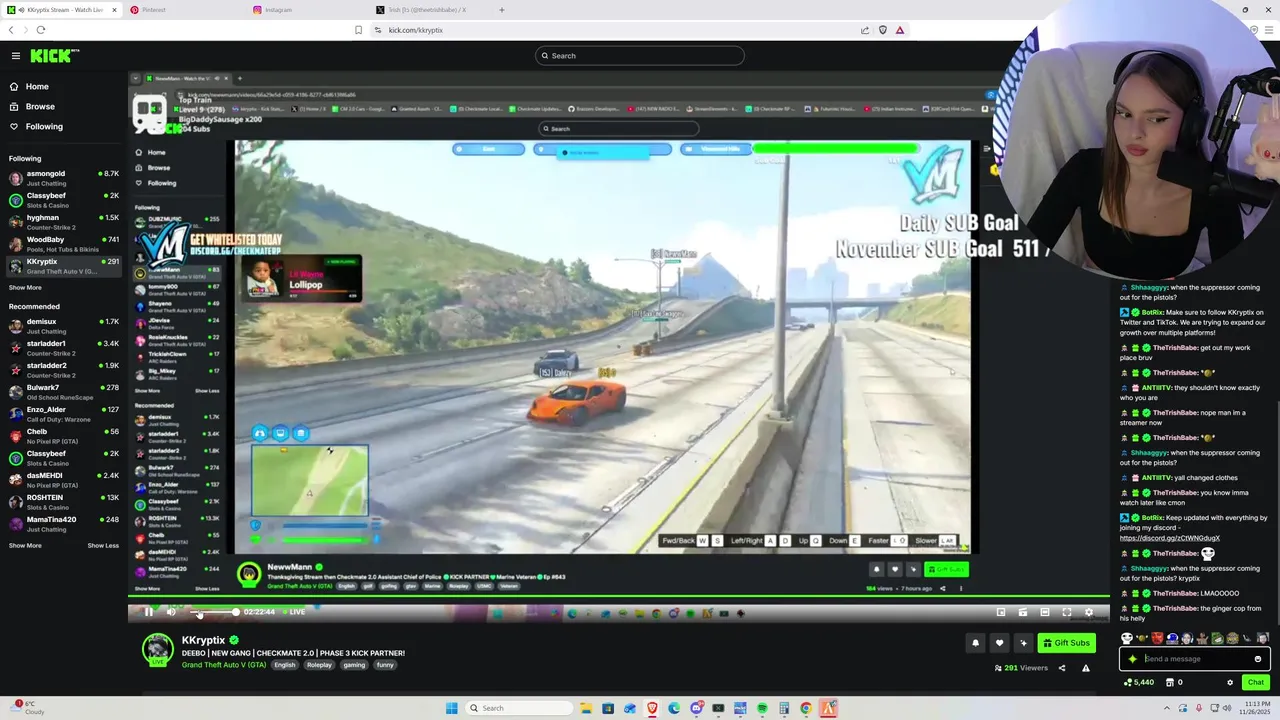Image resolution: width=1280 pixels, height=720 pixels.
Task: Reload the page
Action: pyautogui.click(x=40, y=30)
